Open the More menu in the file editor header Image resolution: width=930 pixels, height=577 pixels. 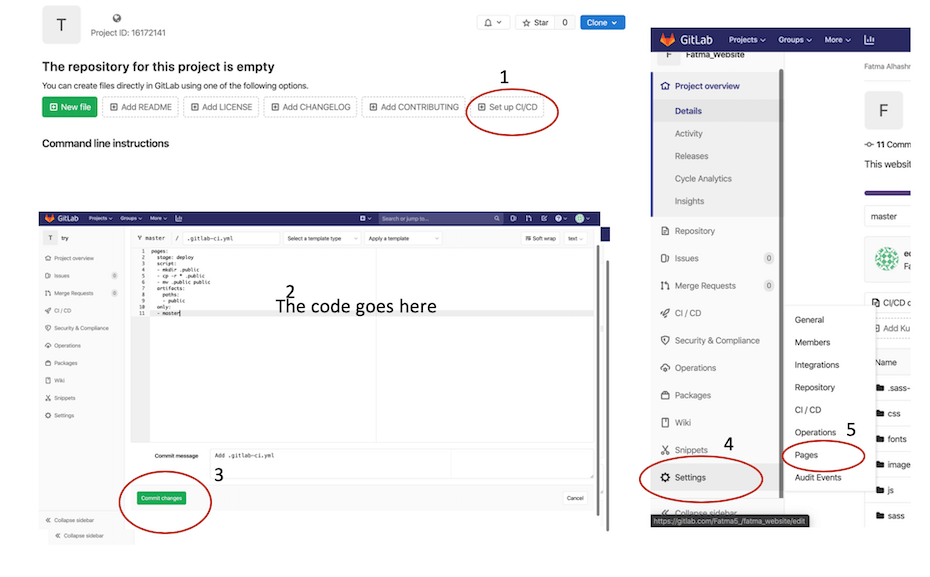[x=158, y=218]
